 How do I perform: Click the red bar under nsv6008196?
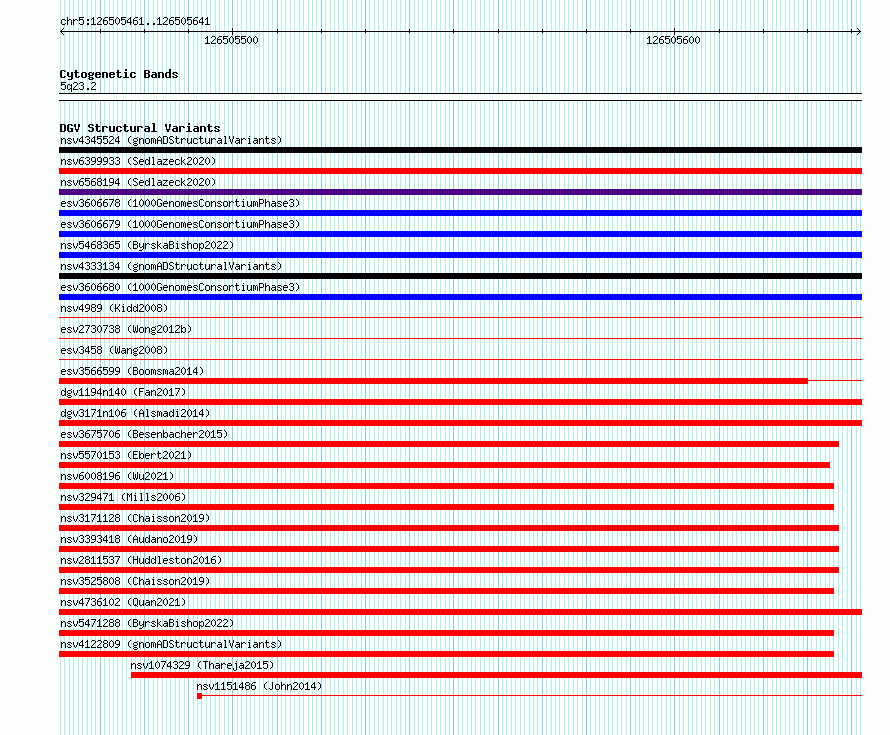coord(447,486)
